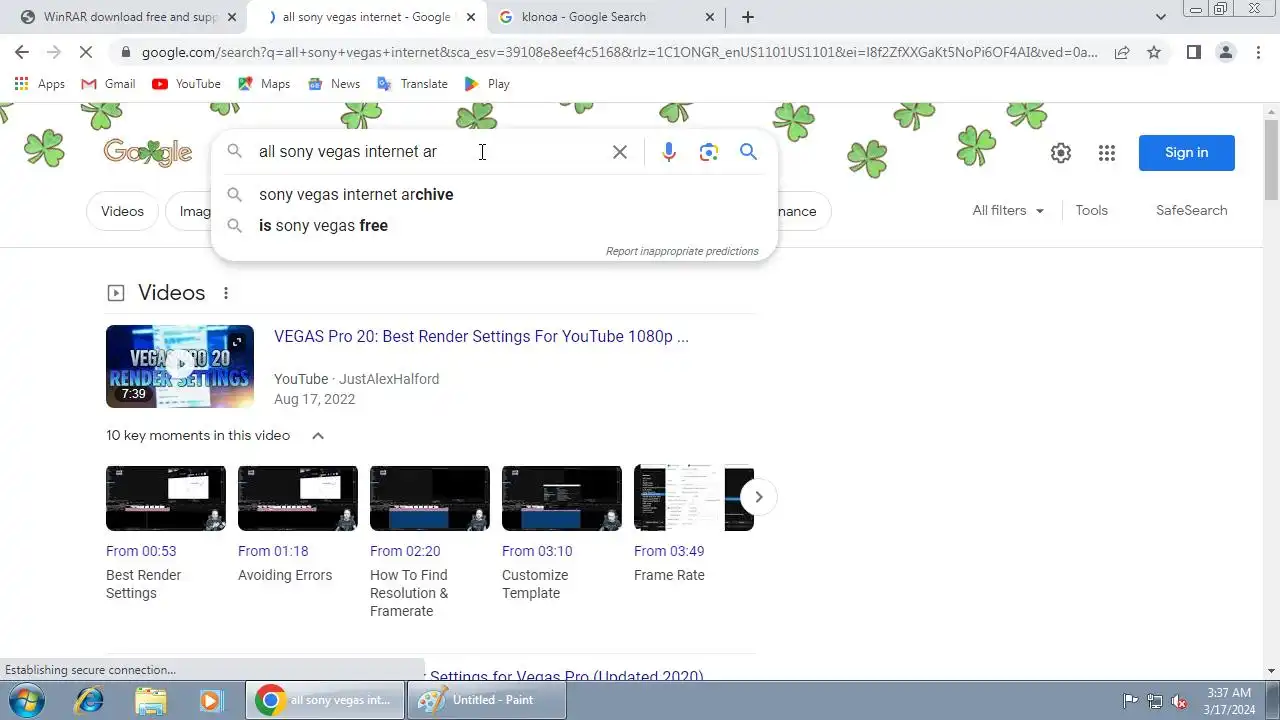1280x720 pixels.
Task: Show next key moments arrow
Action: click(x=759, y=497)
